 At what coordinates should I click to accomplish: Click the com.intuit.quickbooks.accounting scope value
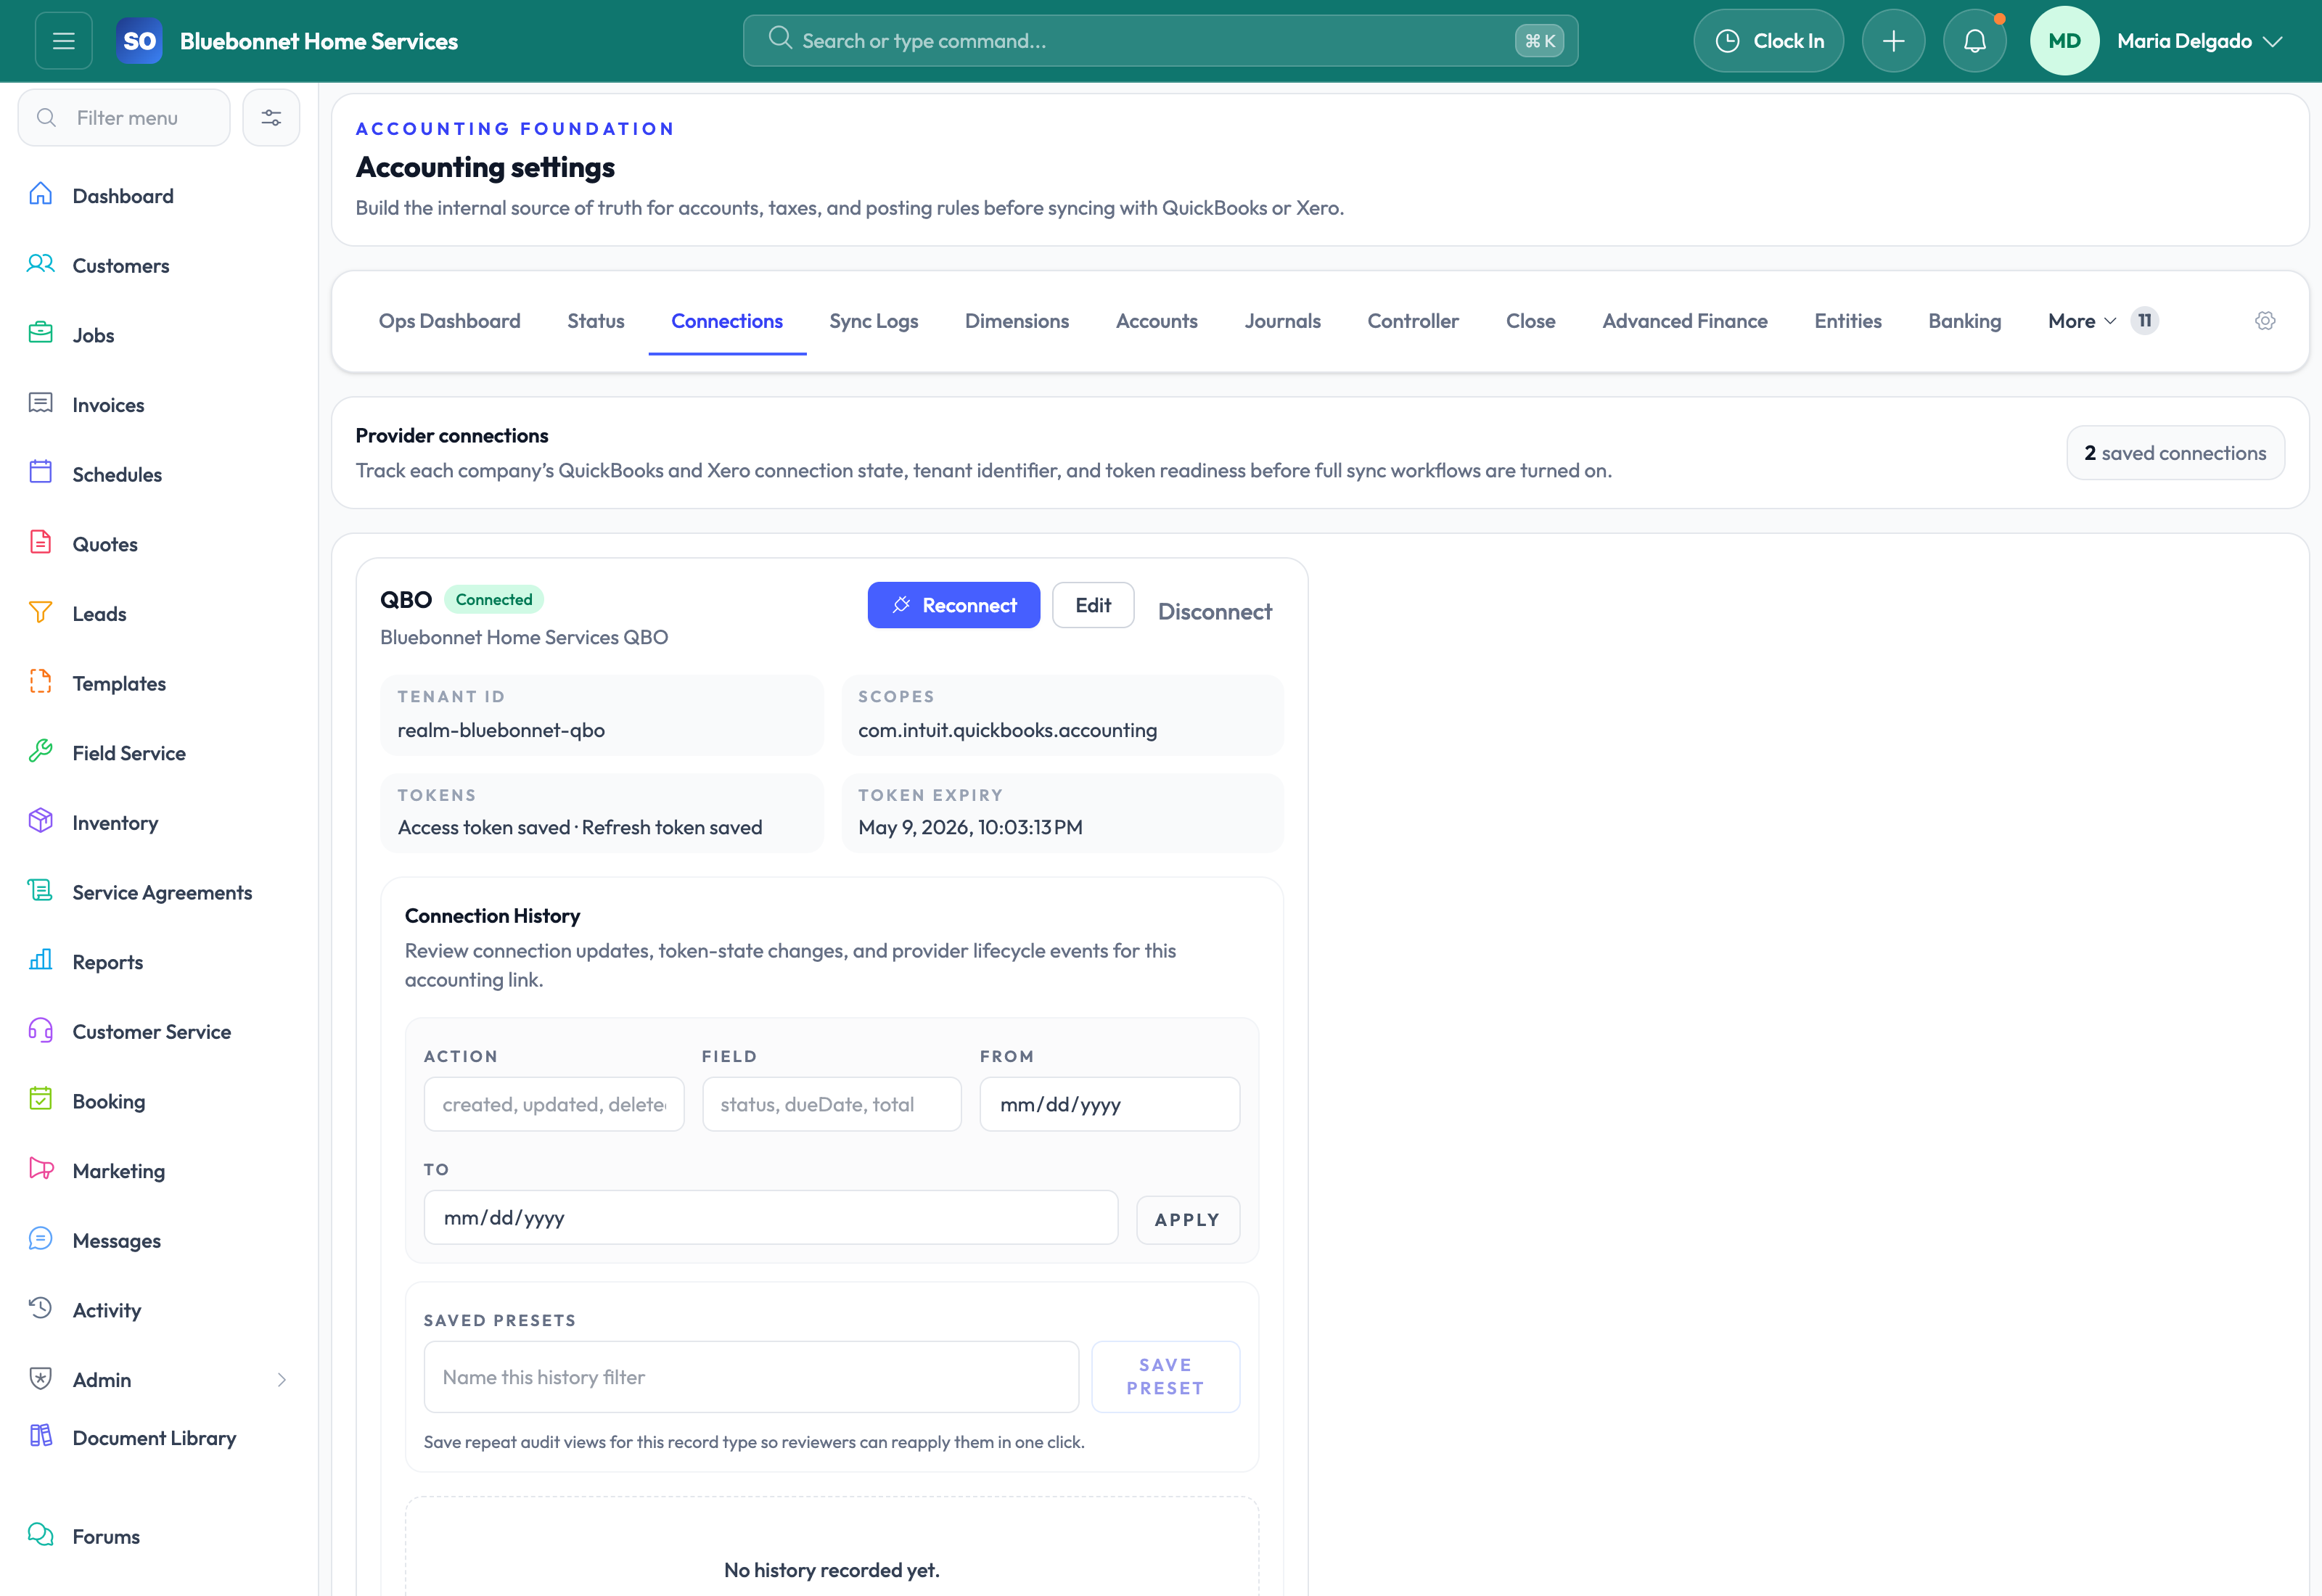(x=1007, y=730)
